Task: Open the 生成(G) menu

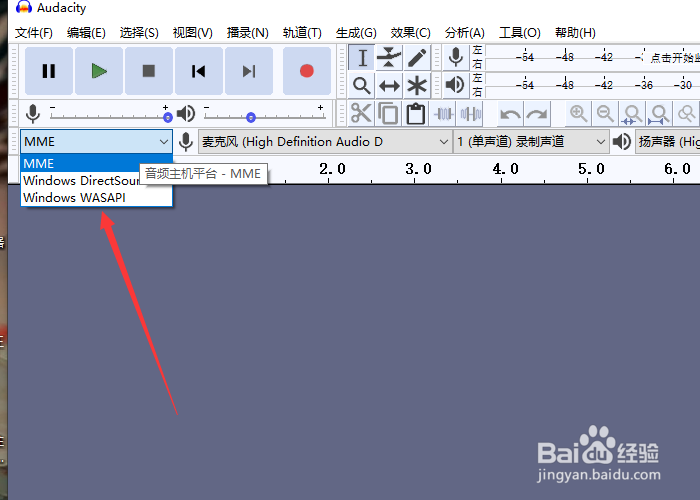Action: pyautogui.click(x=356, y=33)
